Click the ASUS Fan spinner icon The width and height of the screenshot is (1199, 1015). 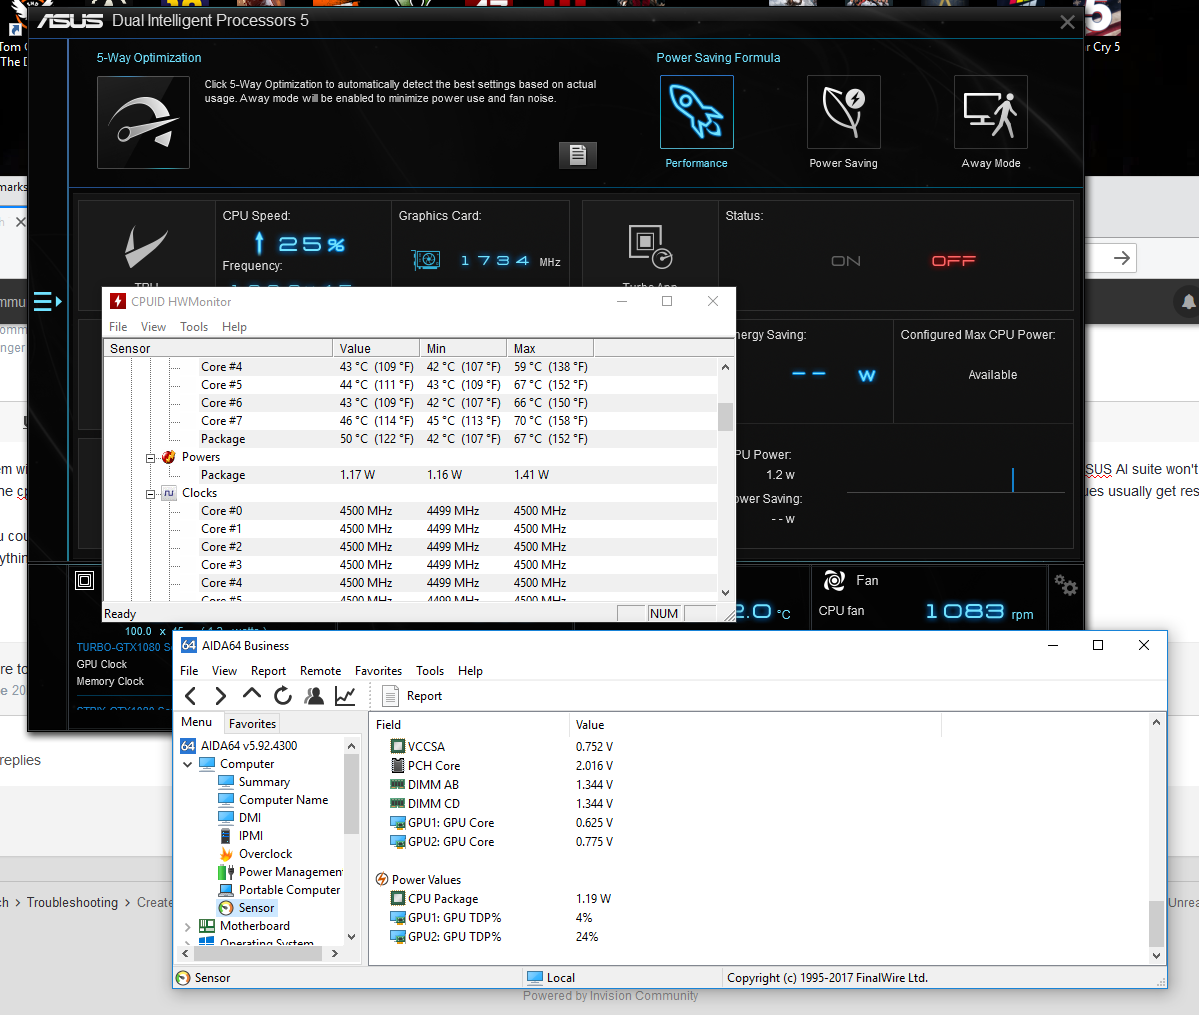834,581
